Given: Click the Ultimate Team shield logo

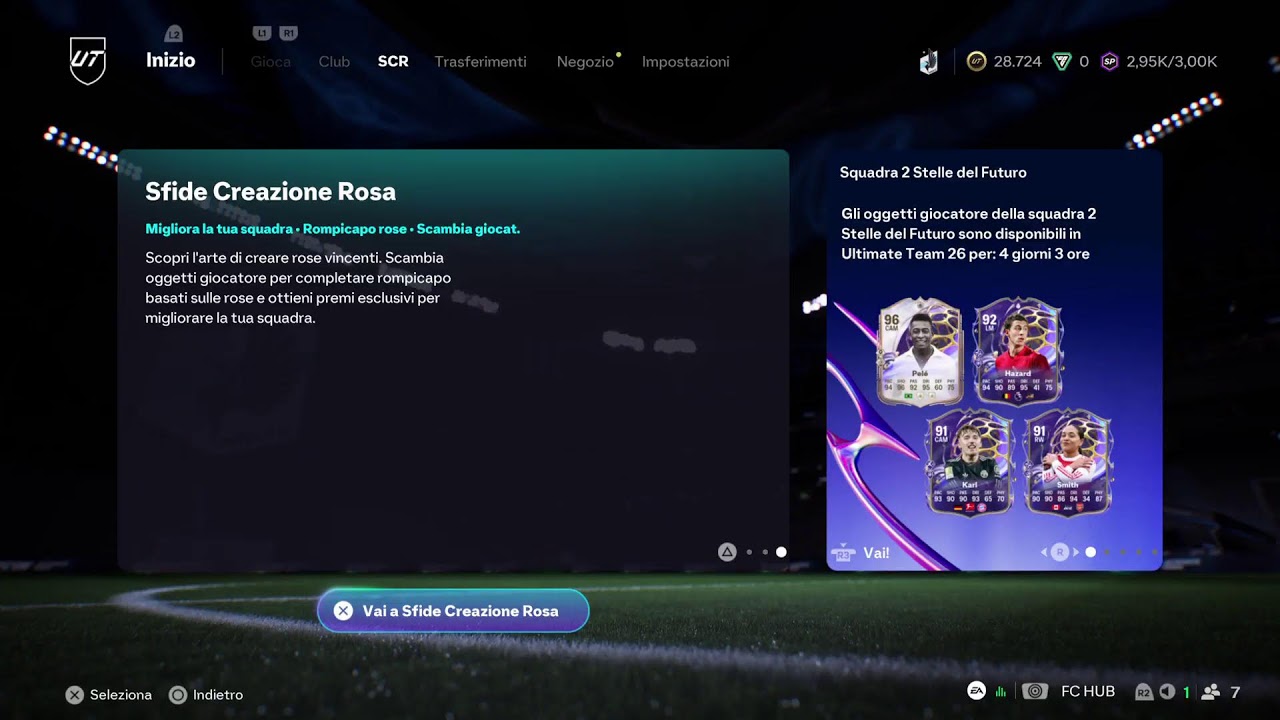Looking at the screenshot, I should pos(88,61).
